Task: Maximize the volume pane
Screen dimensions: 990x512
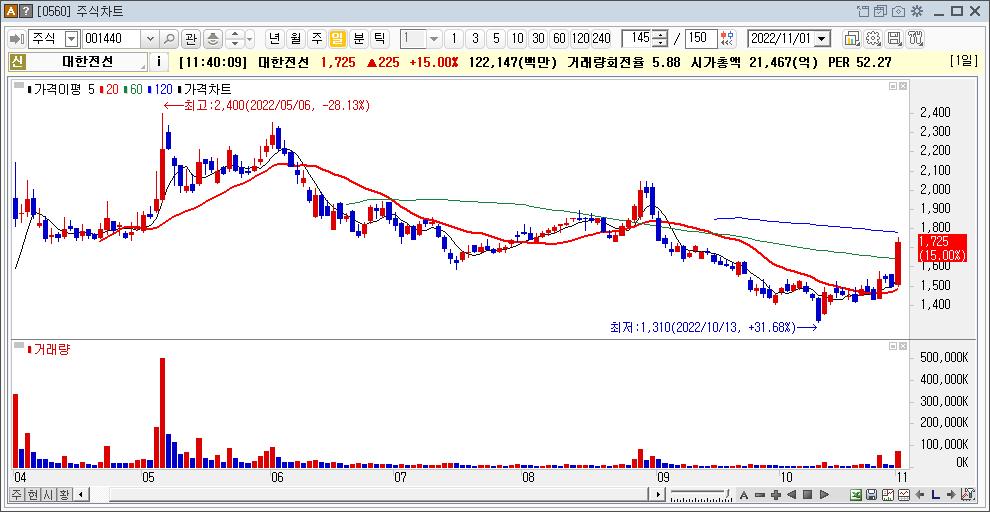Action: pos(893,347)
